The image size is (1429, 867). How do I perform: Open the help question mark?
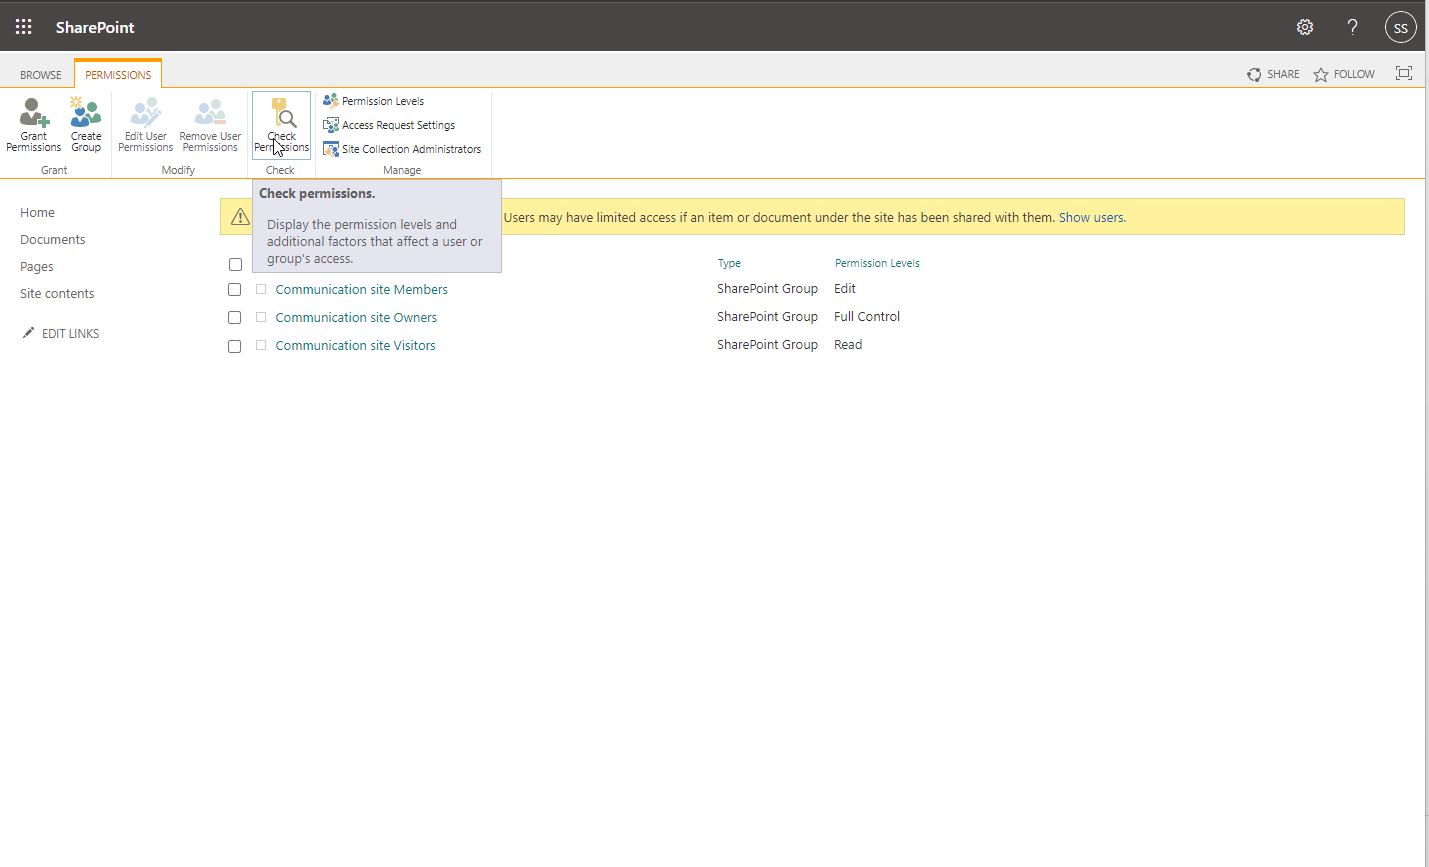[1353, 27]
